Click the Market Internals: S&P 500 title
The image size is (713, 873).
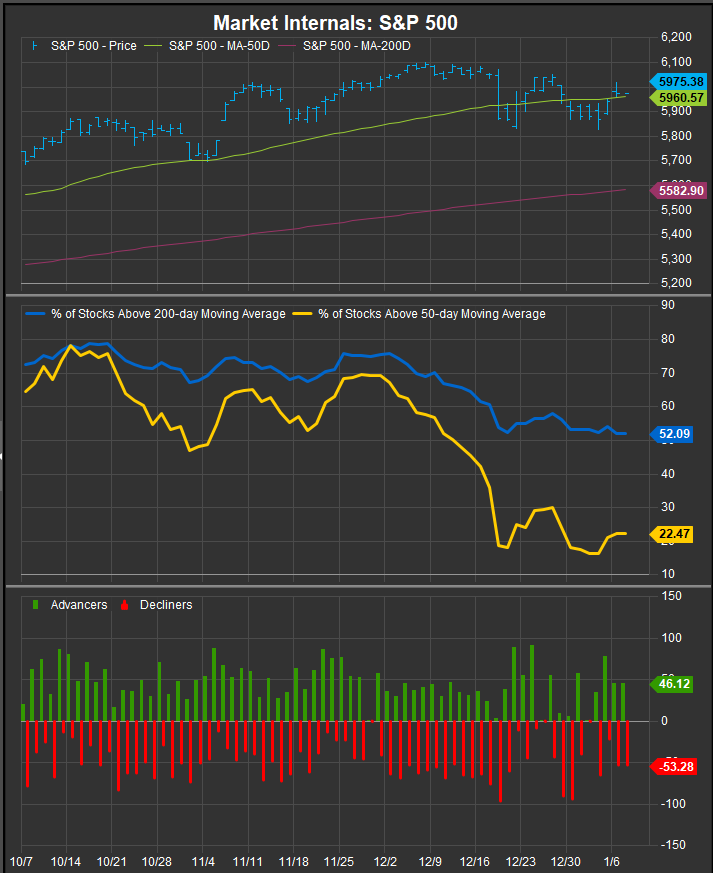pyautogui.click(x=335, y=23)
